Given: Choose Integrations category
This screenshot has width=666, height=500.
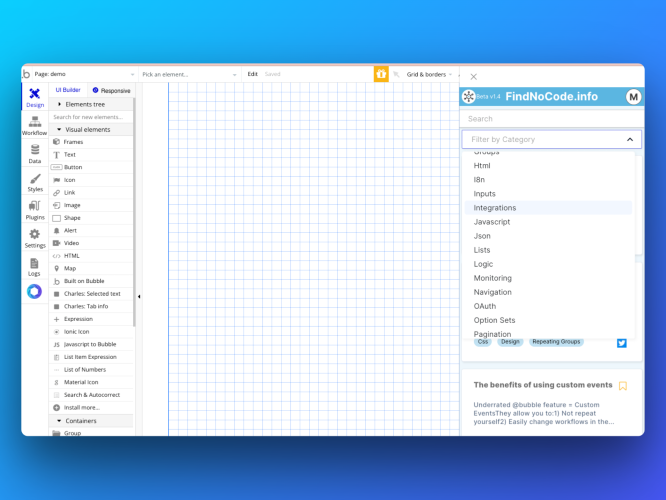Looking at the screenshot, I should [x=548, y=208].
